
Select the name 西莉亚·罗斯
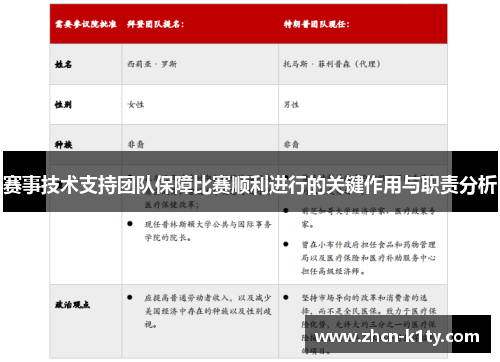pos(152,64)
